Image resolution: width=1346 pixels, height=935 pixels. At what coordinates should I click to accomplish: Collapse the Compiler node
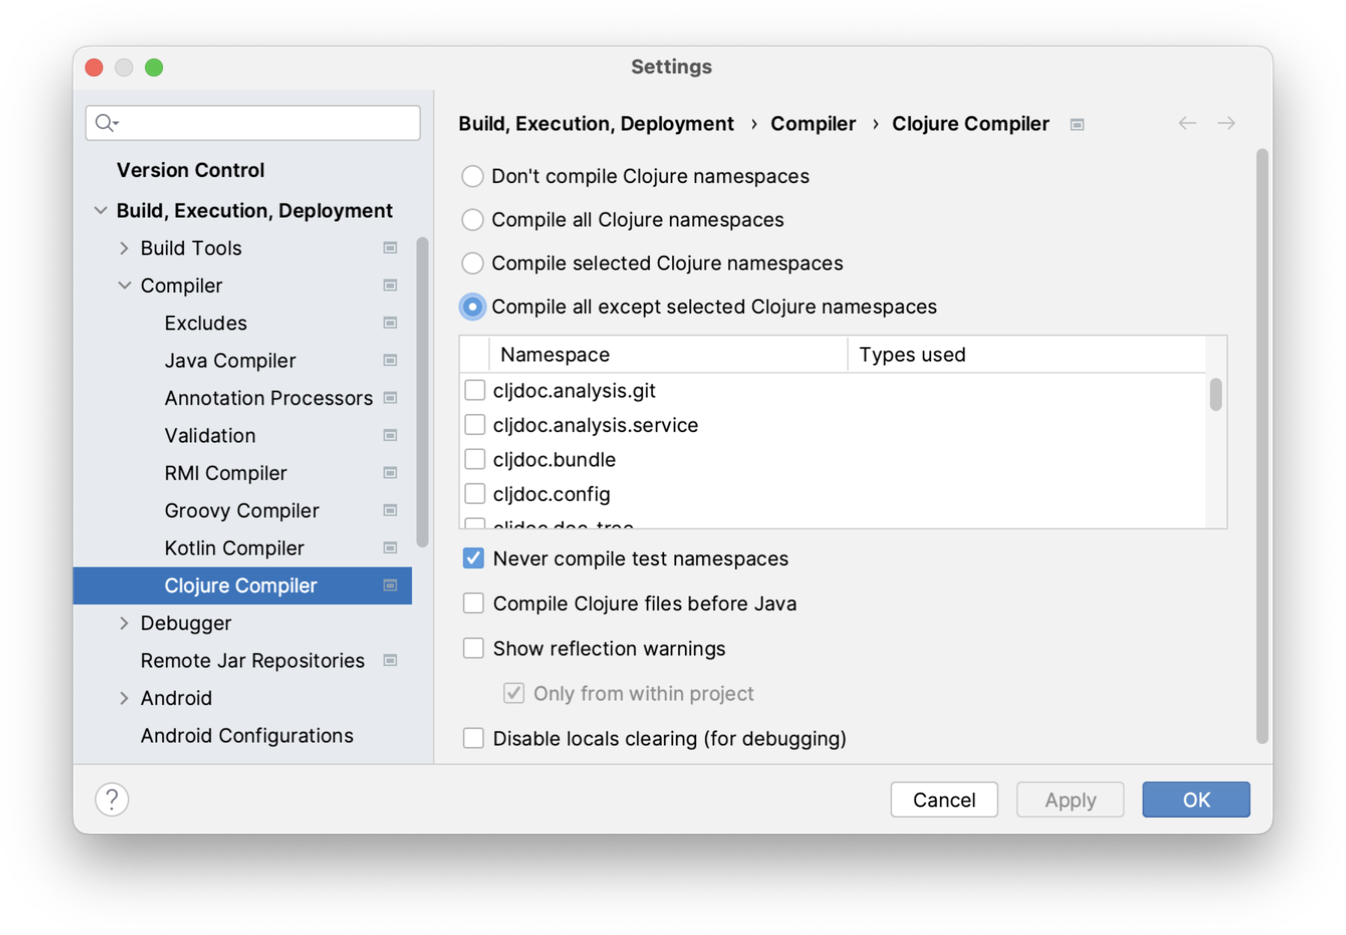point(124,286)
